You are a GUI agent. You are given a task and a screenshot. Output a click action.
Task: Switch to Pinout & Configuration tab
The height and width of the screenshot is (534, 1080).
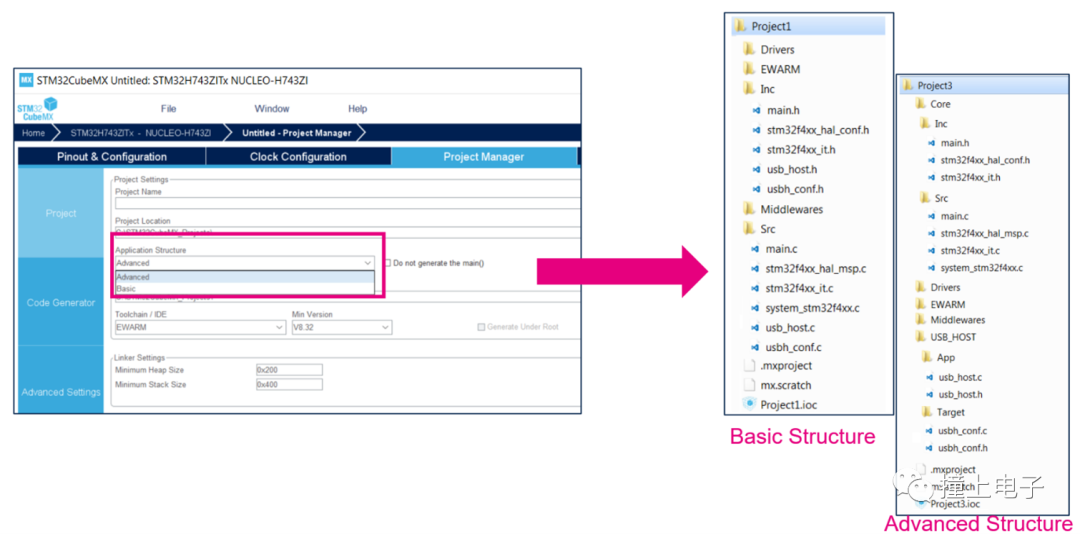[112, 156]
